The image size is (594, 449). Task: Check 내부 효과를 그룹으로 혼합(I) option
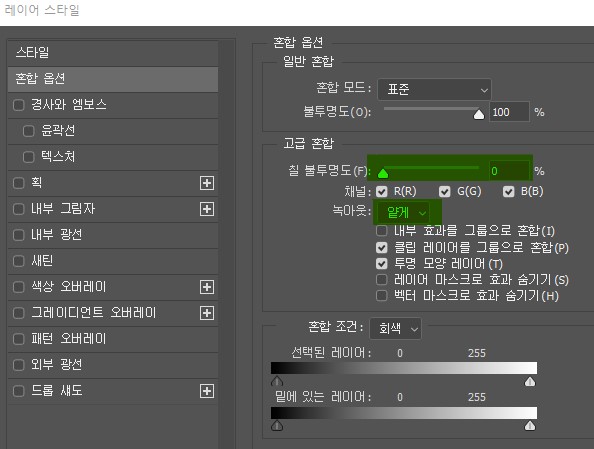[382, 230]
